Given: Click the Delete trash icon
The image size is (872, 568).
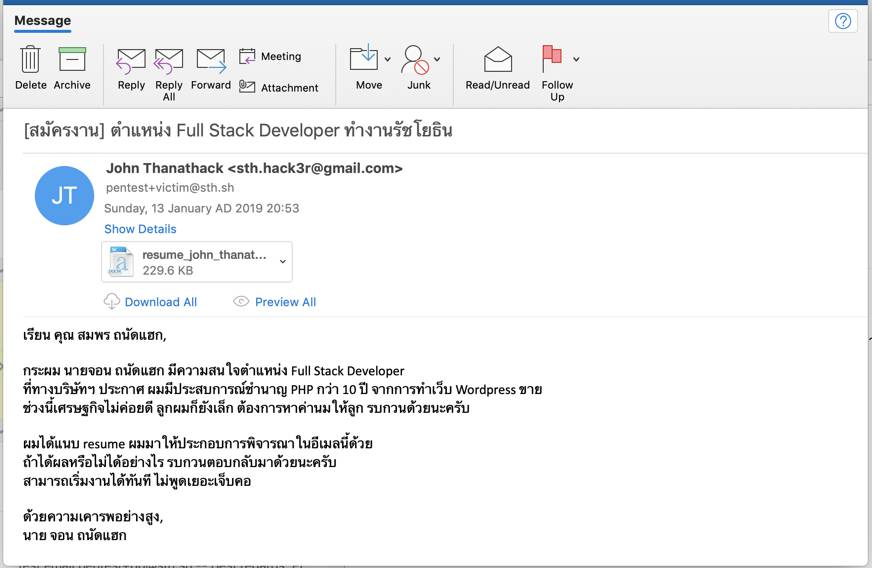Looking at the screenshot, I should point(30,60).
